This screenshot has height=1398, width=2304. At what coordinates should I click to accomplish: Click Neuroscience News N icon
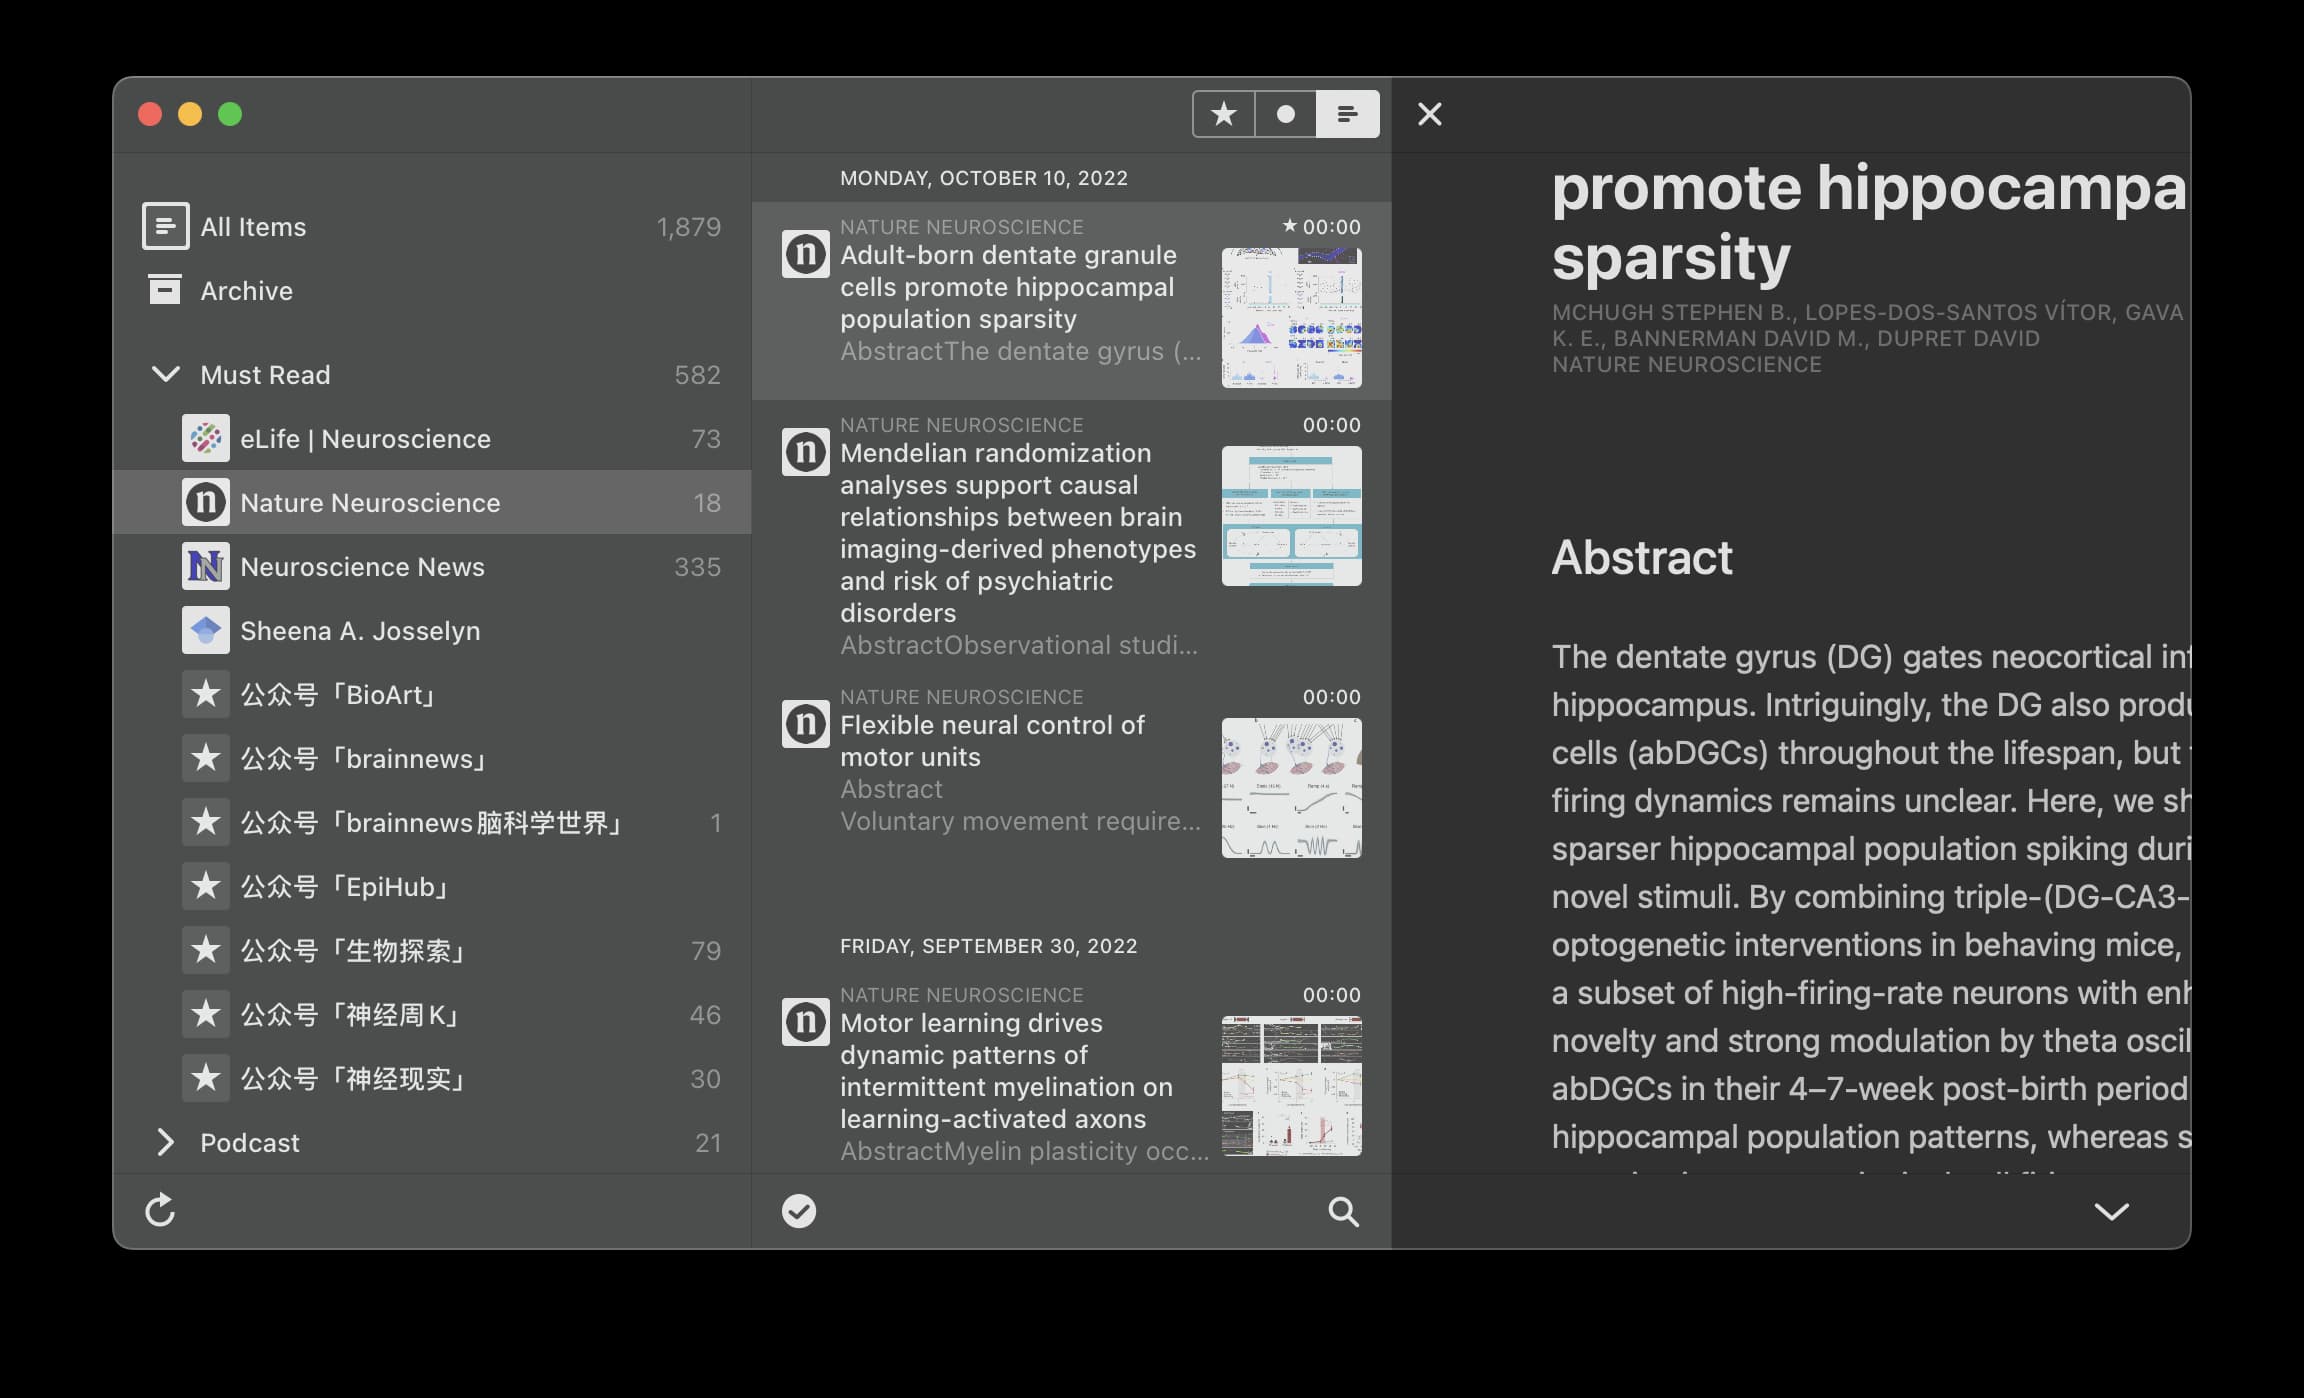point(205,566)
